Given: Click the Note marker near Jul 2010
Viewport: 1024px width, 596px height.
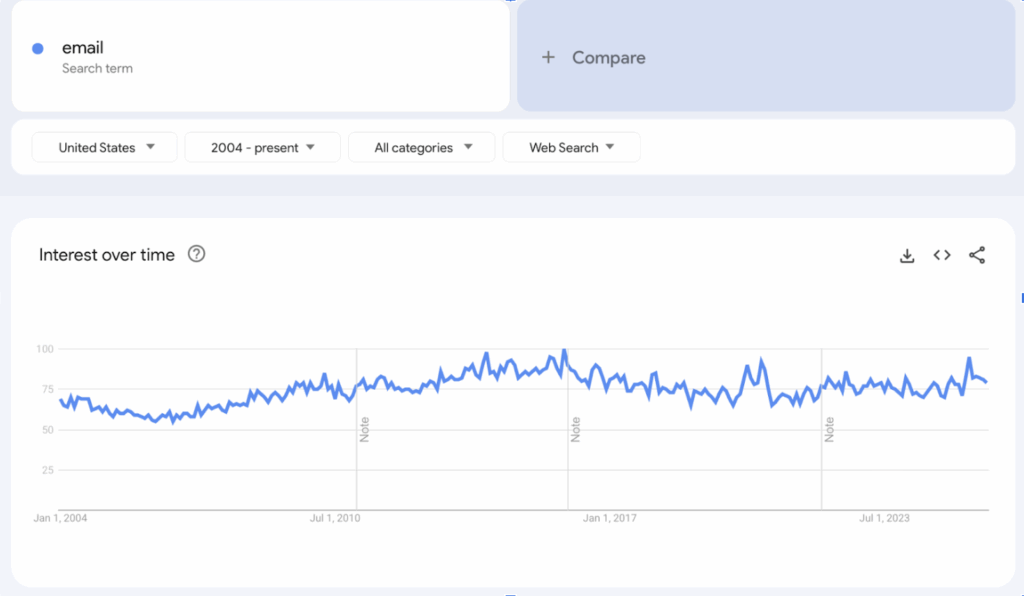Looking at the screenshot, I should point(363,430).
